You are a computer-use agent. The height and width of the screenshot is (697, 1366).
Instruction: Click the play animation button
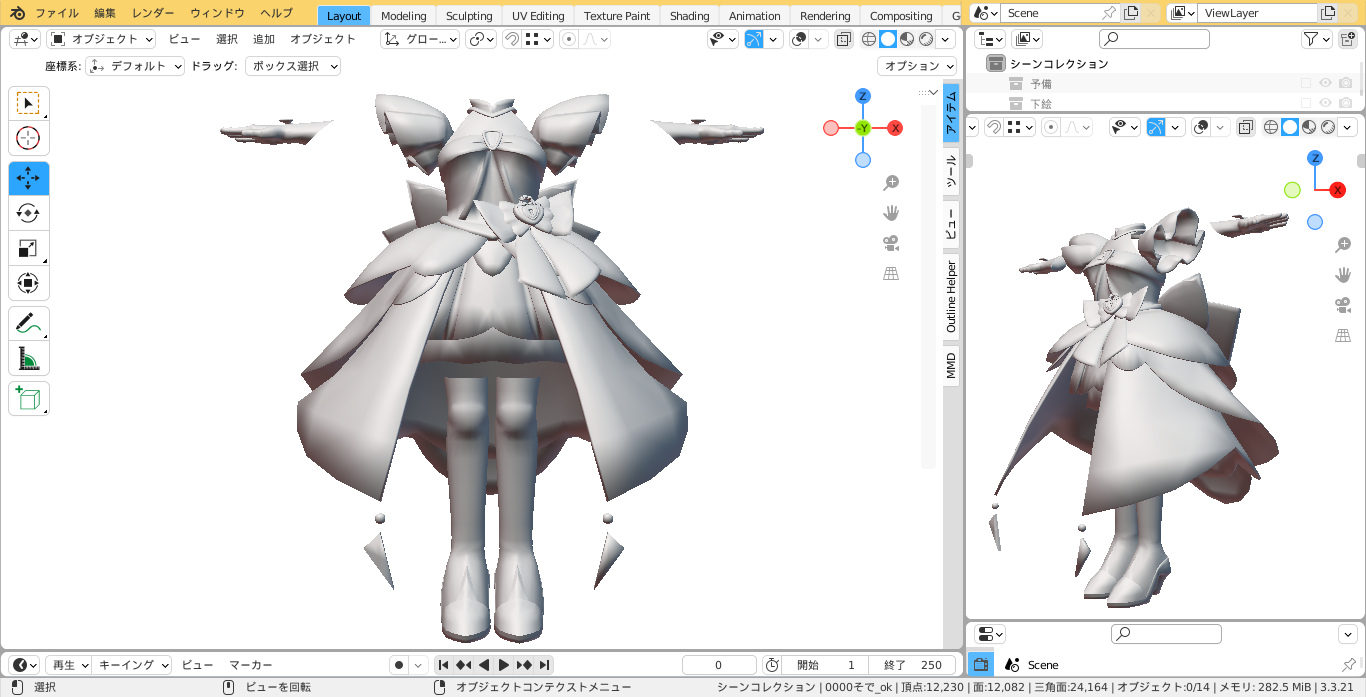point(503,665)
